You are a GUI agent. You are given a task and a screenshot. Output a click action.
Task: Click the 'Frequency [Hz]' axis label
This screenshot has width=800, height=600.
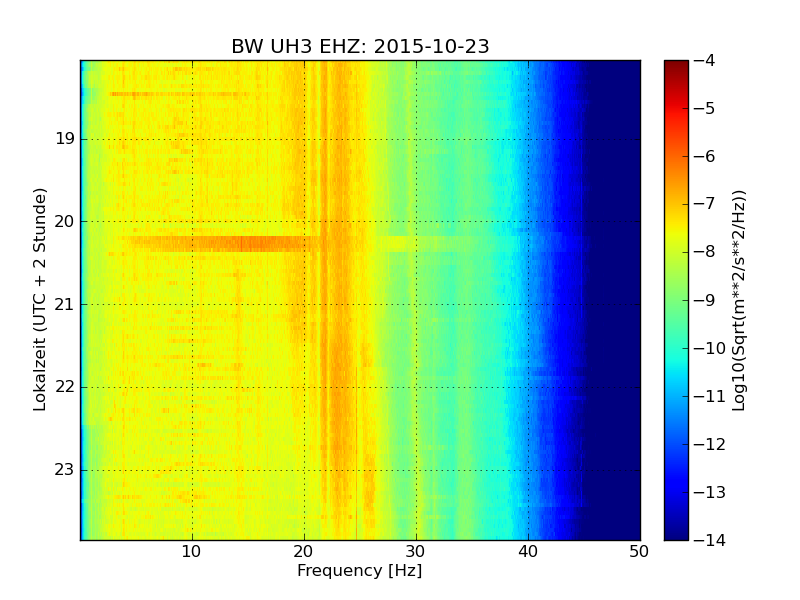pyautogui.click(x=360, y=570)
